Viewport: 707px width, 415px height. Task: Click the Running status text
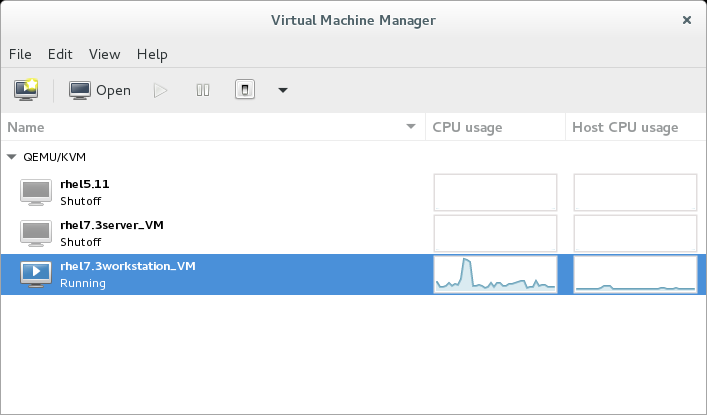pyautogui.click(x=83, y=283)
